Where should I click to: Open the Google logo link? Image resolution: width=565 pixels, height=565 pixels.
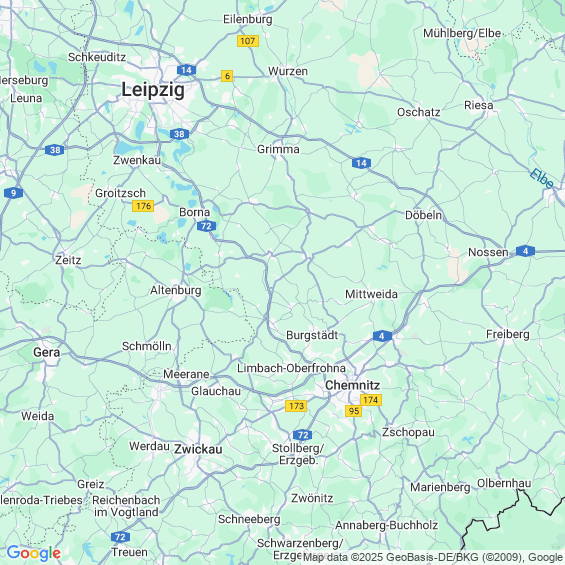[34, 553]
